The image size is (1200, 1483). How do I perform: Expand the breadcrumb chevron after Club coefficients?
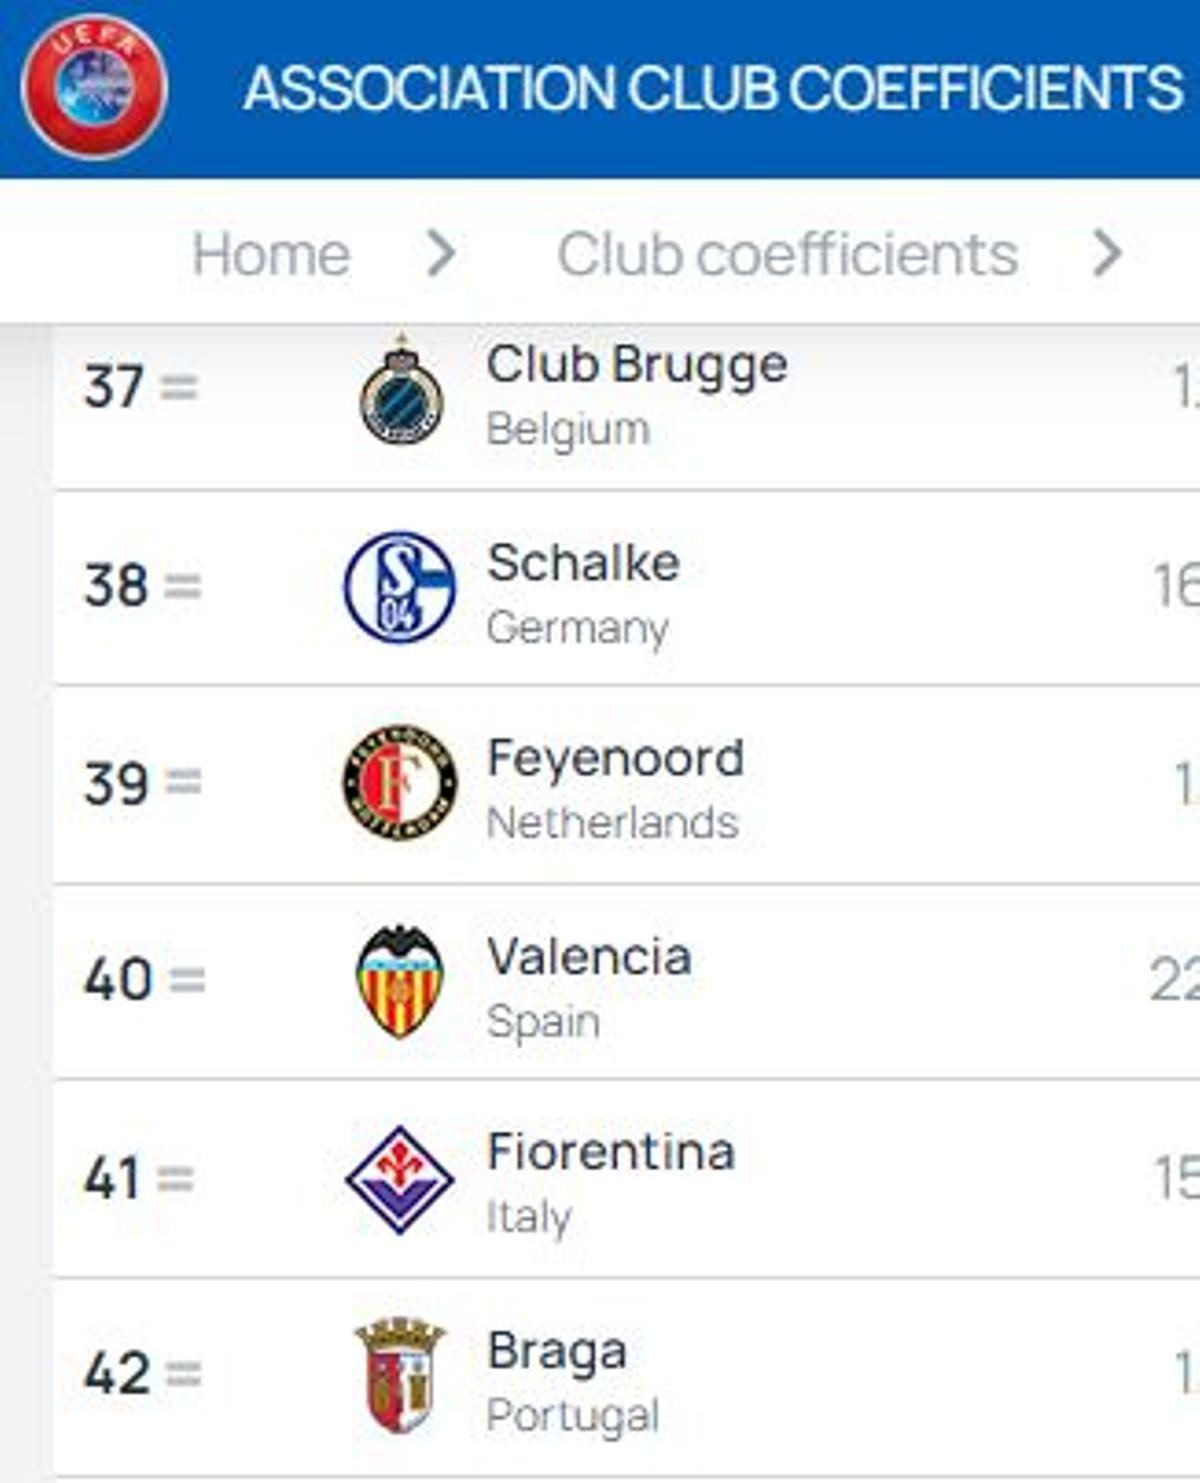coord(1108,252)
